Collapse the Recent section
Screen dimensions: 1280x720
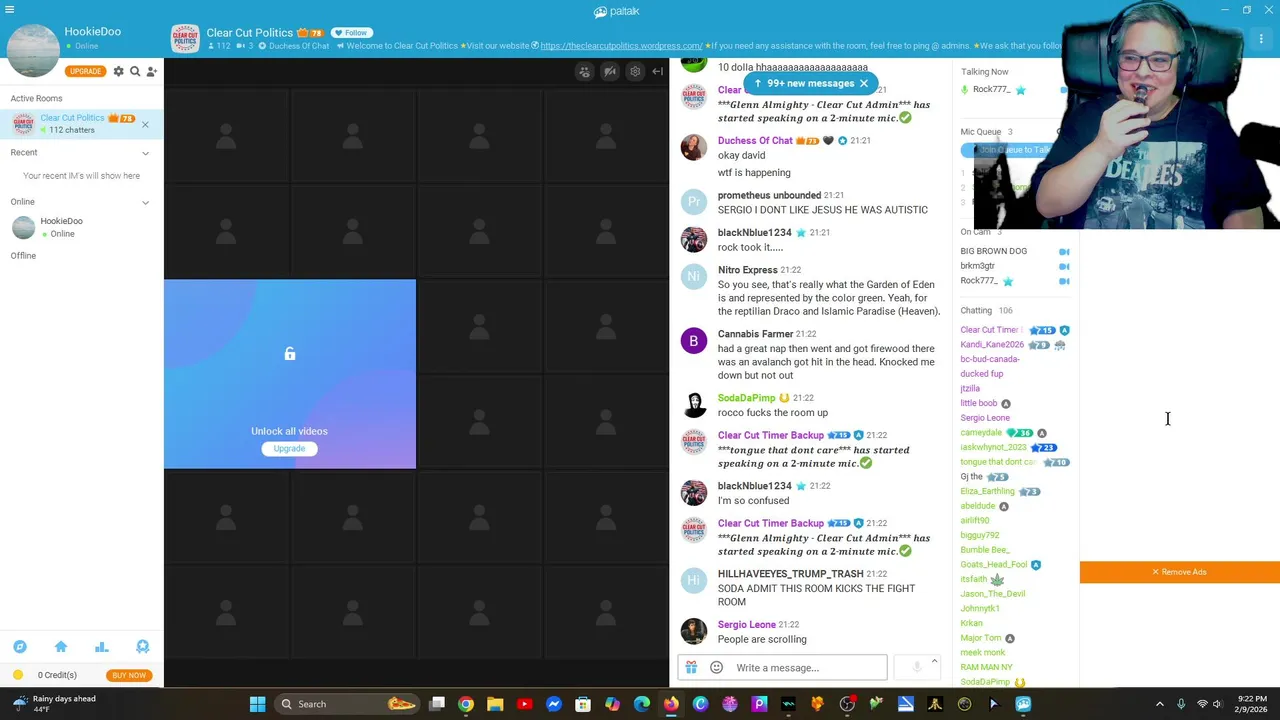(x=145, y=153)
